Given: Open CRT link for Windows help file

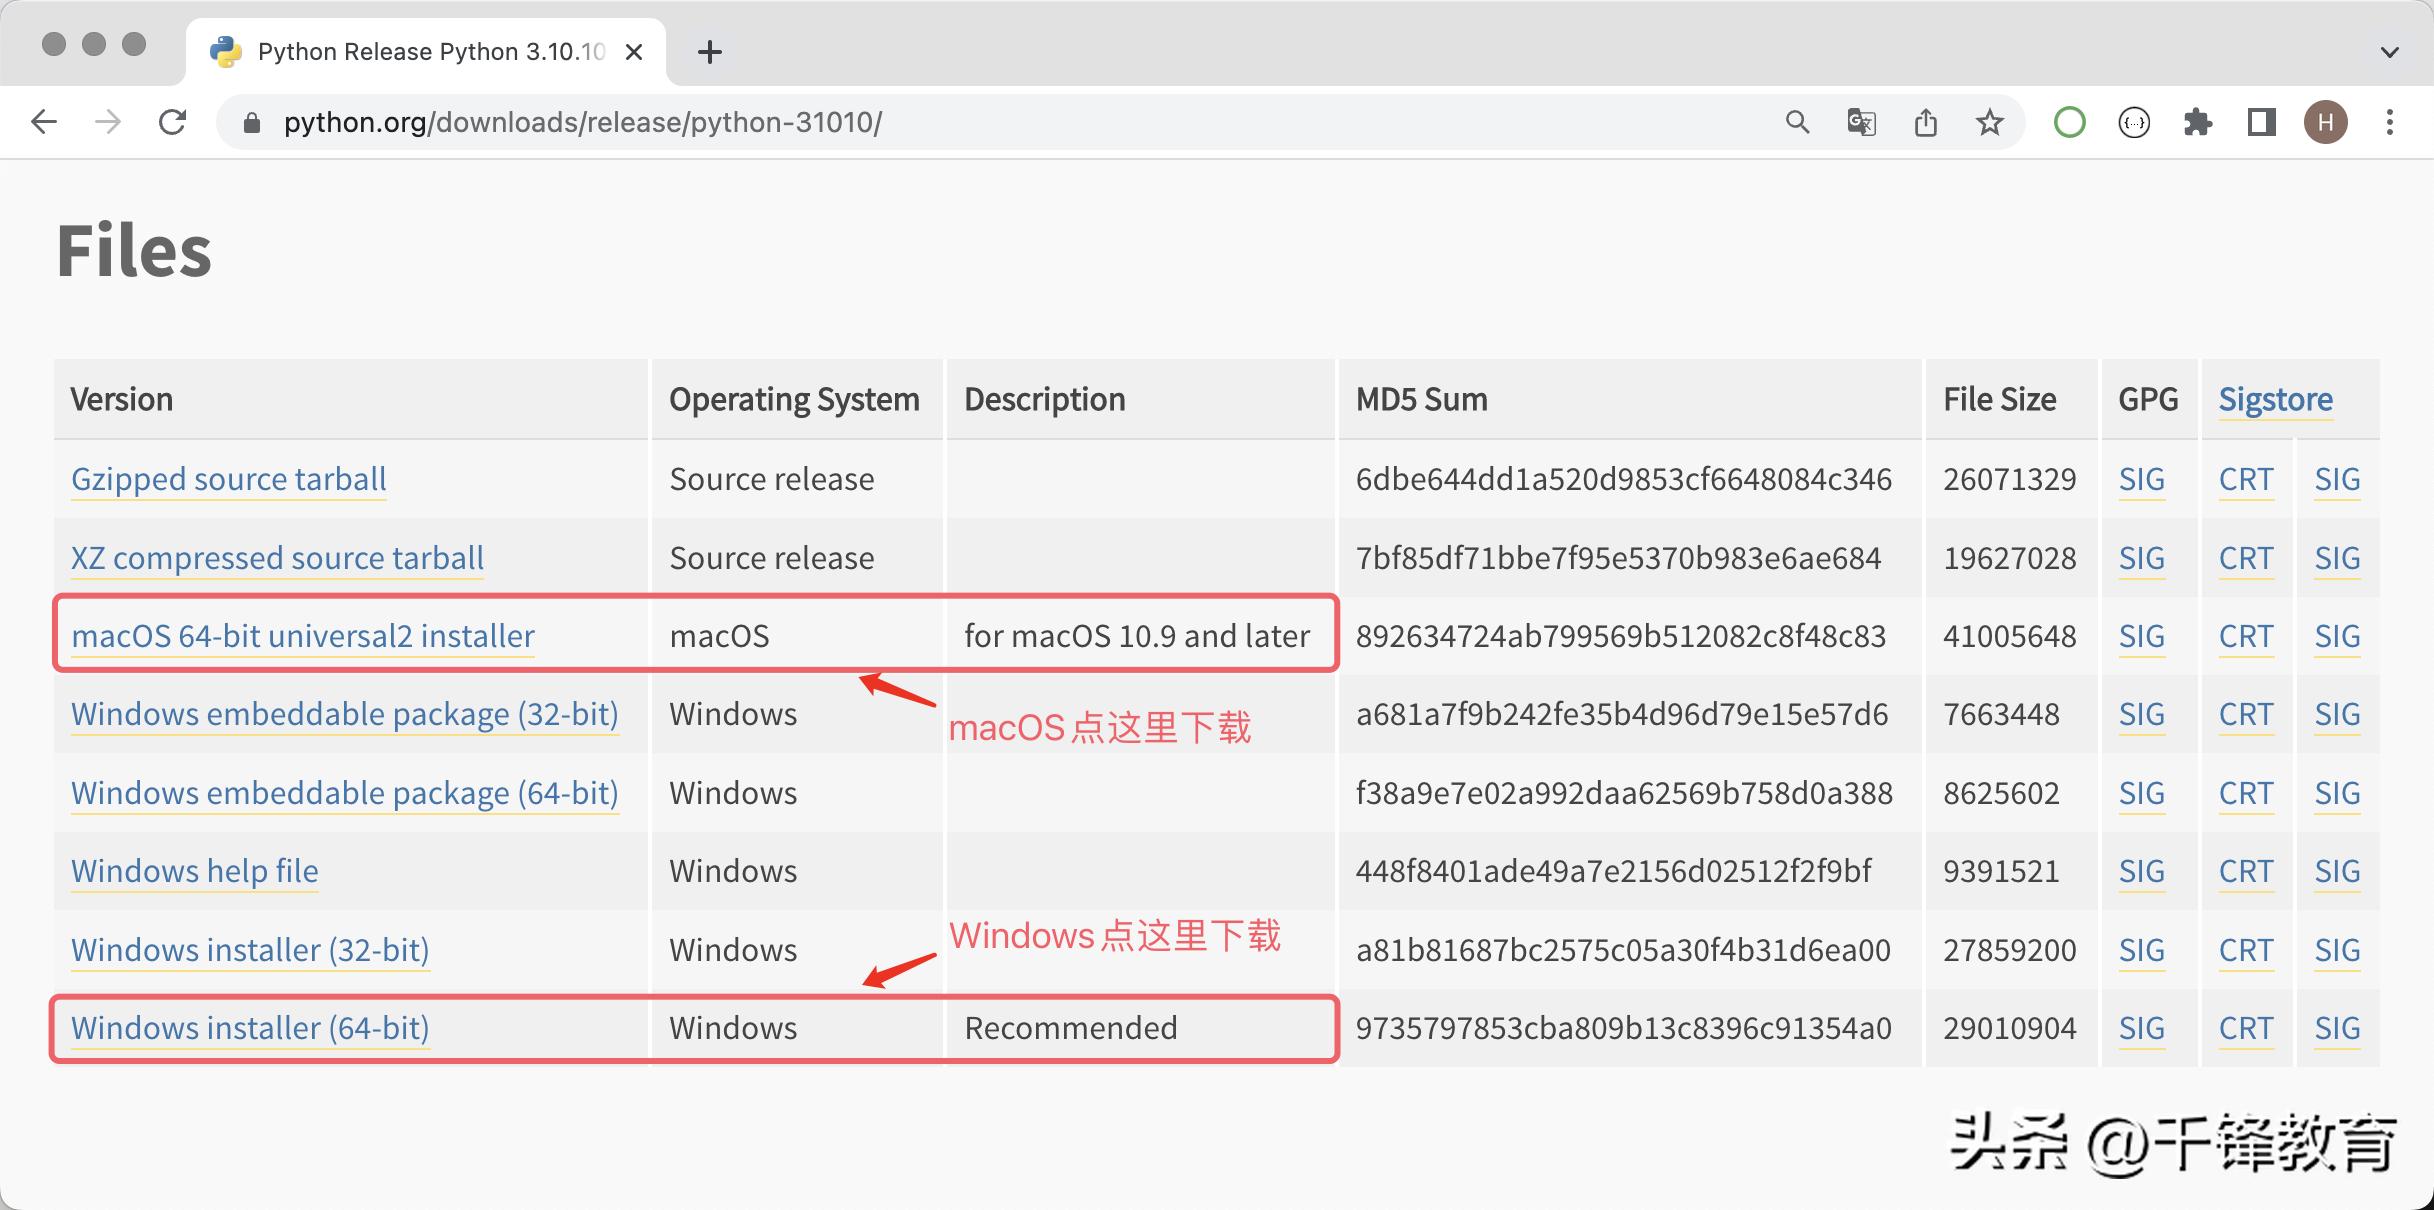Looking at the screenshot, I should point(2245,871).
